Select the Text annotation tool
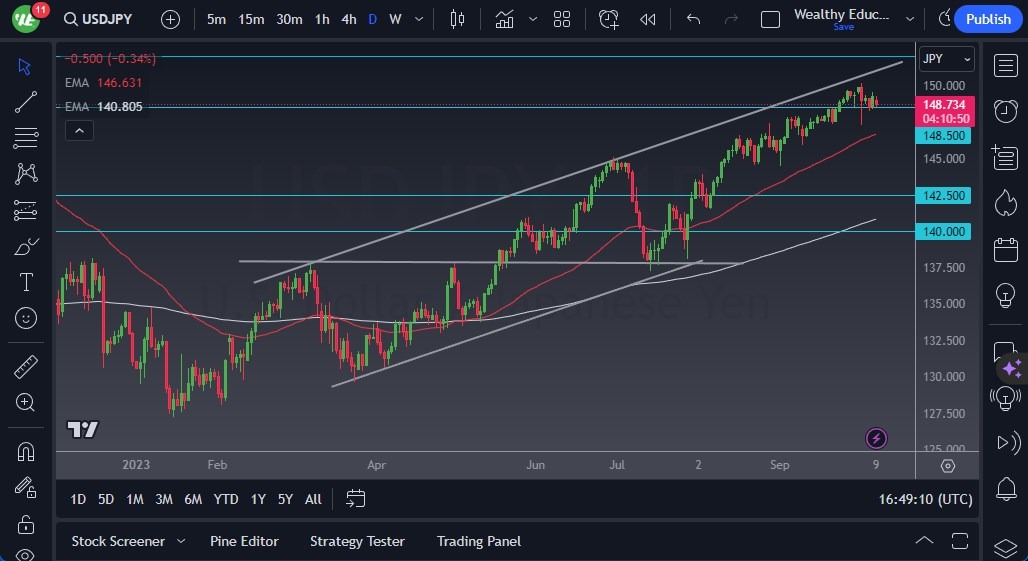 click(x=26, y=282)
